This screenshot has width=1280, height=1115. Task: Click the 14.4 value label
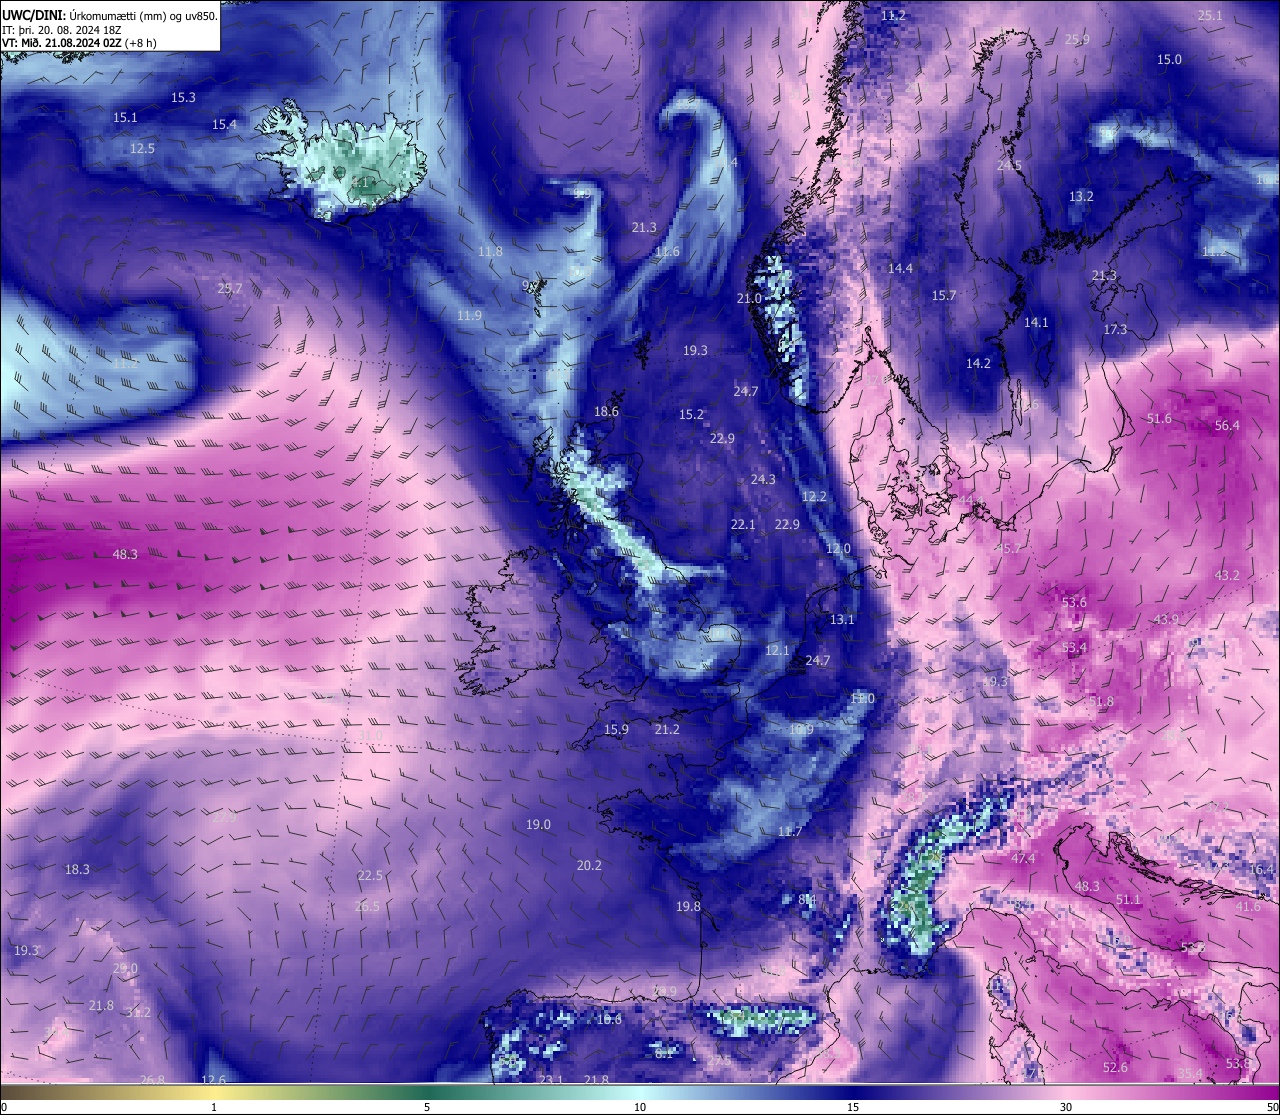pos(900,269)
